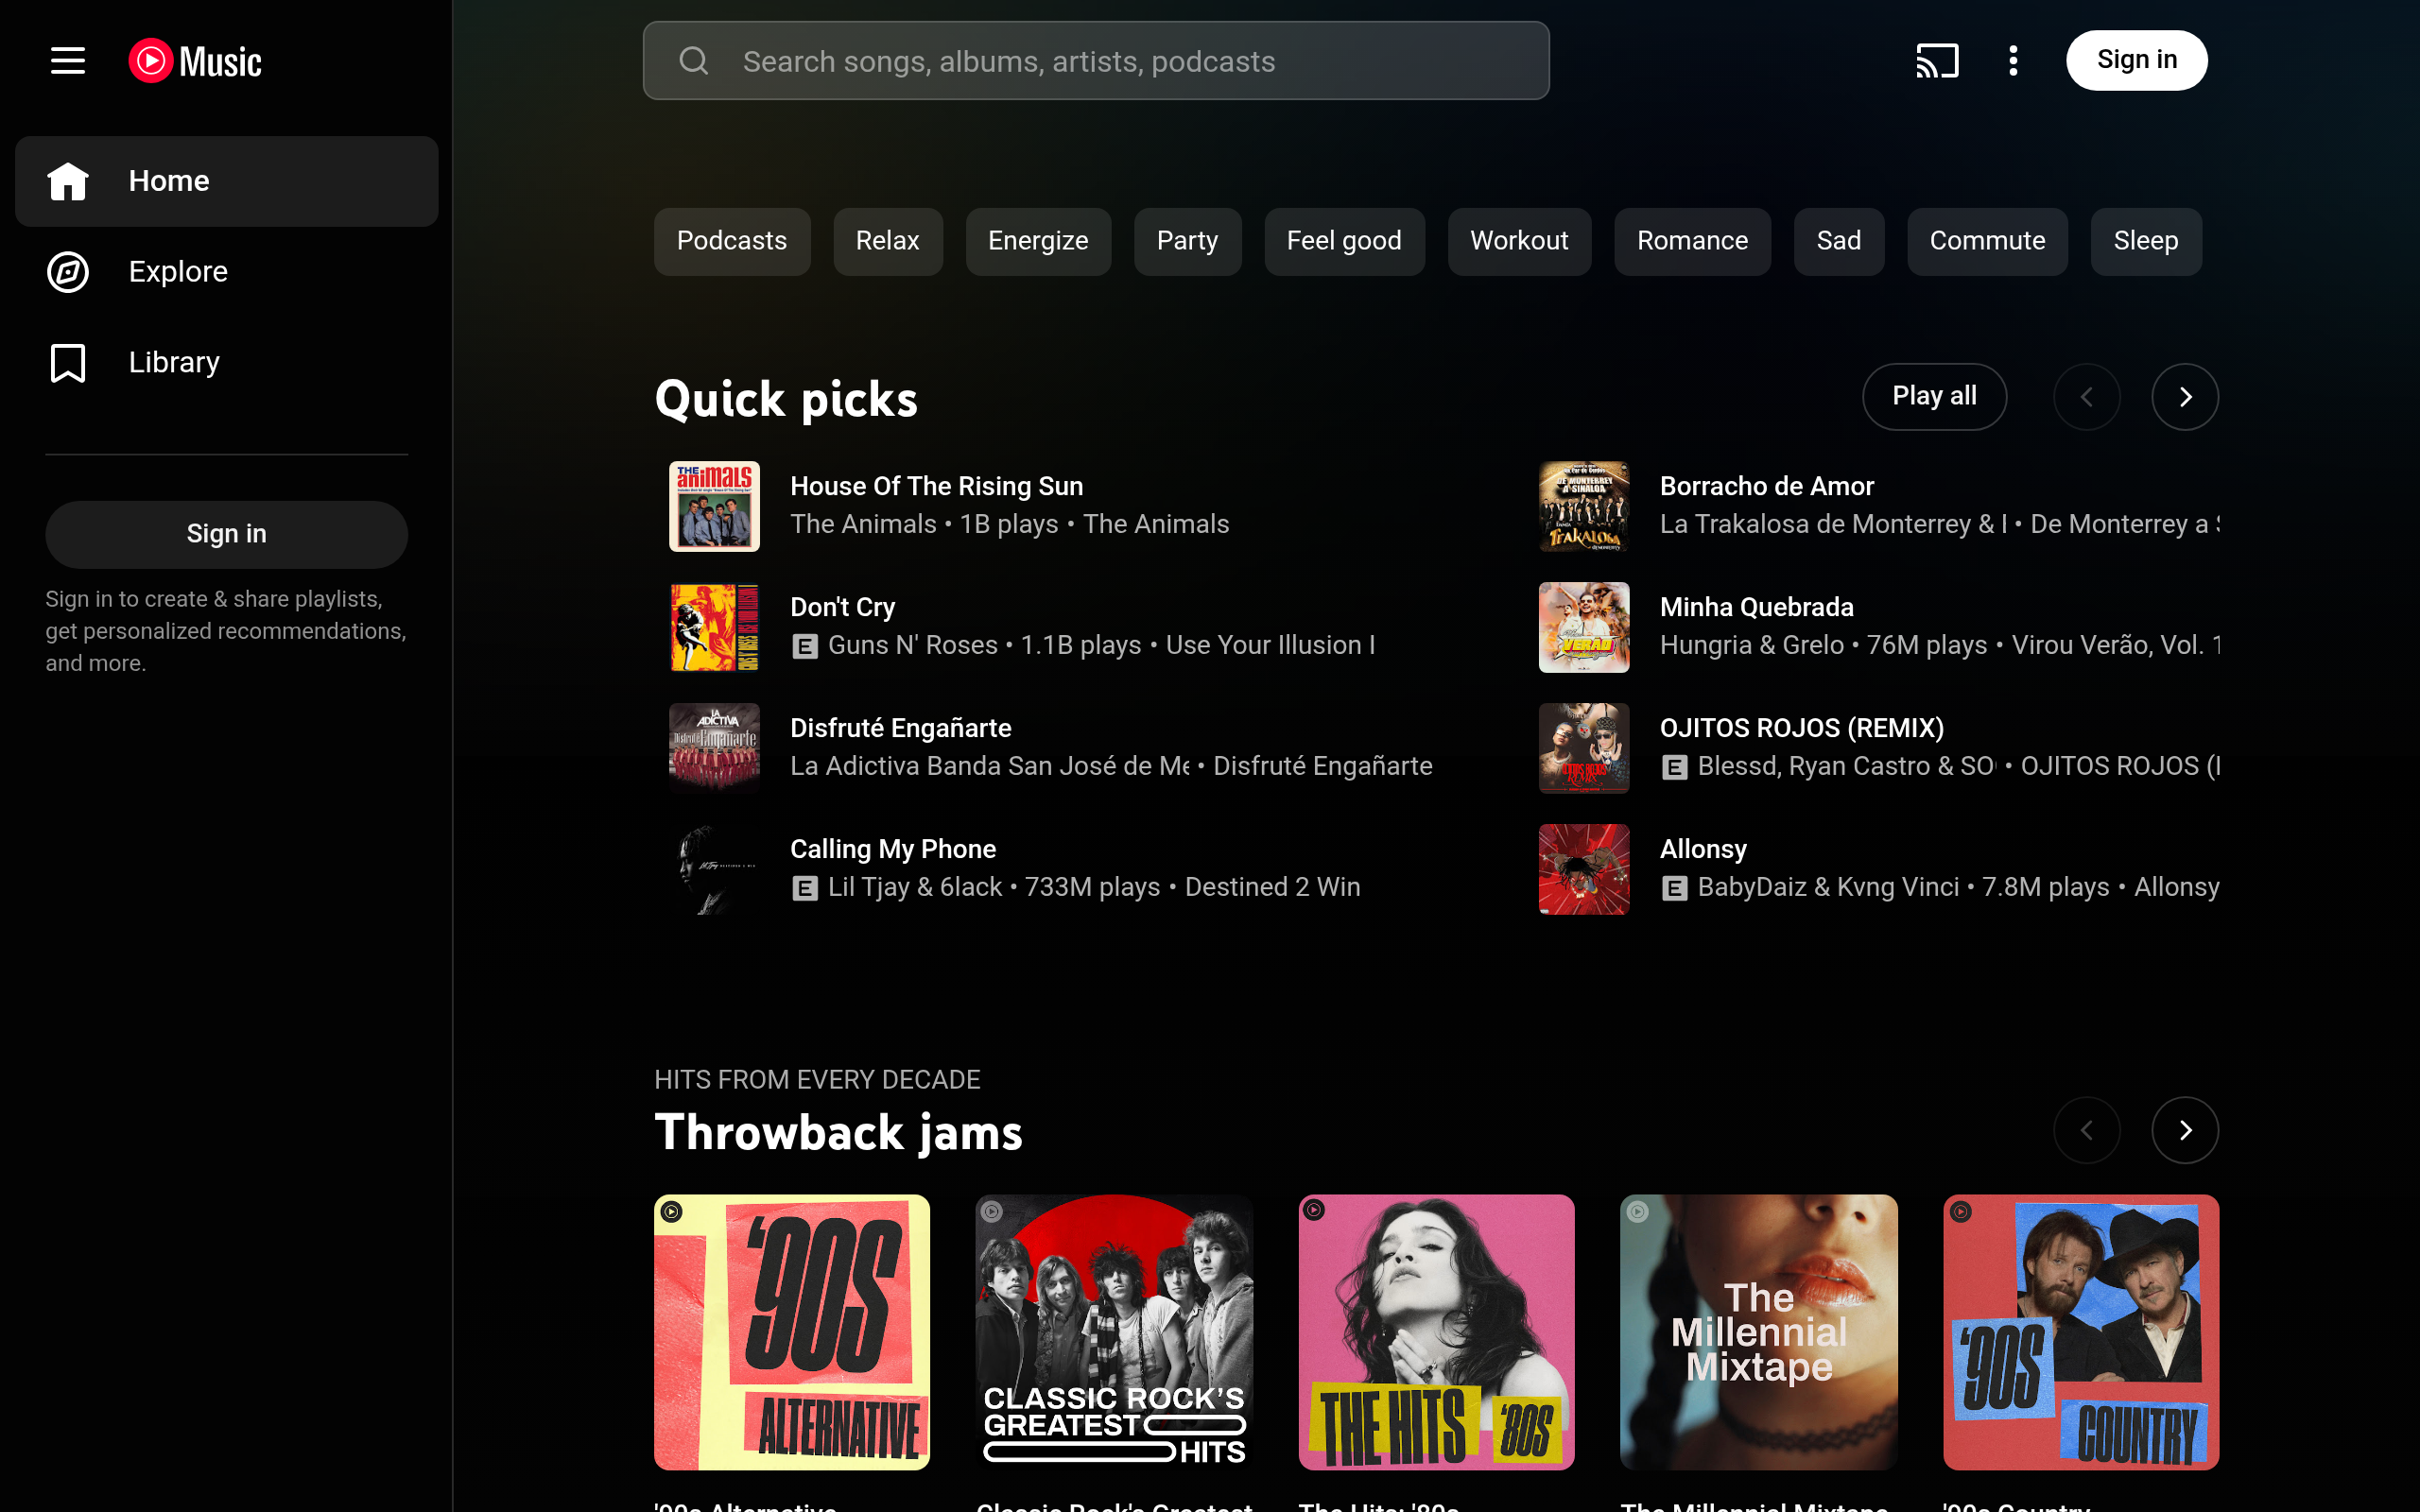2420x1512 pixels.
Task: Open Guns N' Roses artist link
Action: click(x=912, y=645)
